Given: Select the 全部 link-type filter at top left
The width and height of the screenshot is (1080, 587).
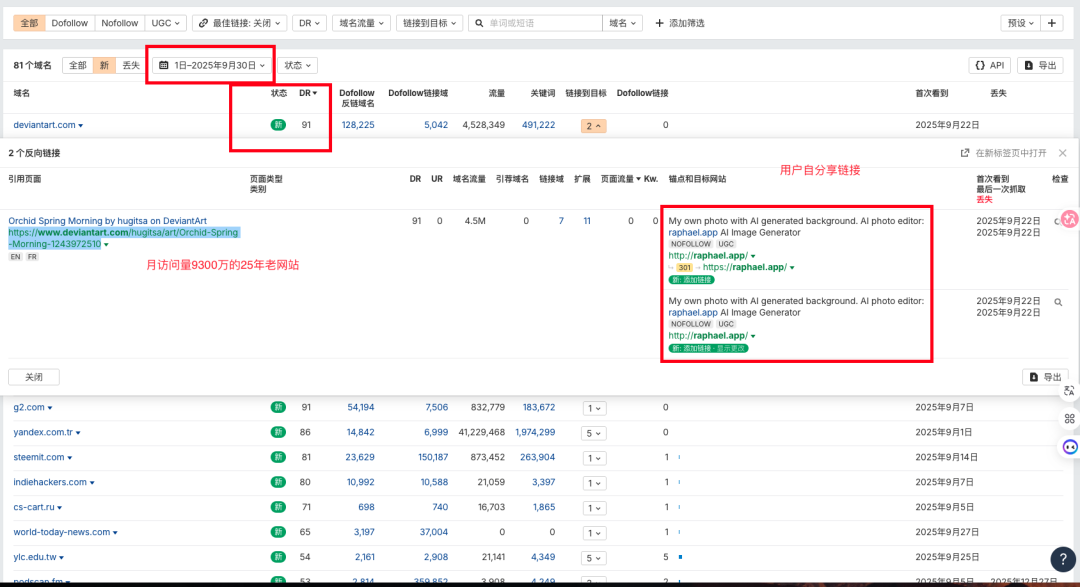Looking at the screenshot, I should (x=29, y=23).
